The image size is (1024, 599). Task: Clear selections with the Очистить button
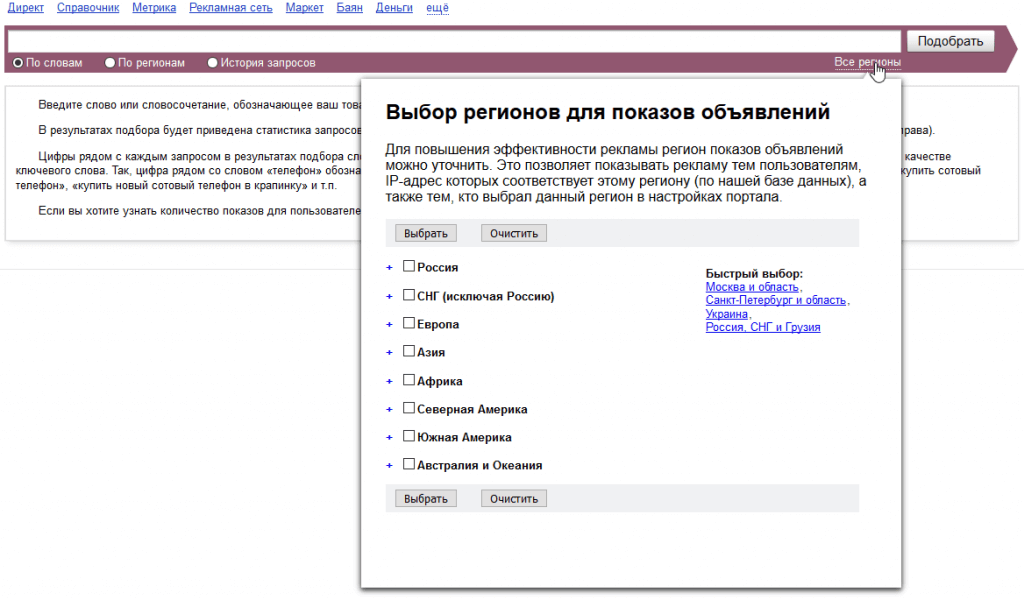pos(513,232)
